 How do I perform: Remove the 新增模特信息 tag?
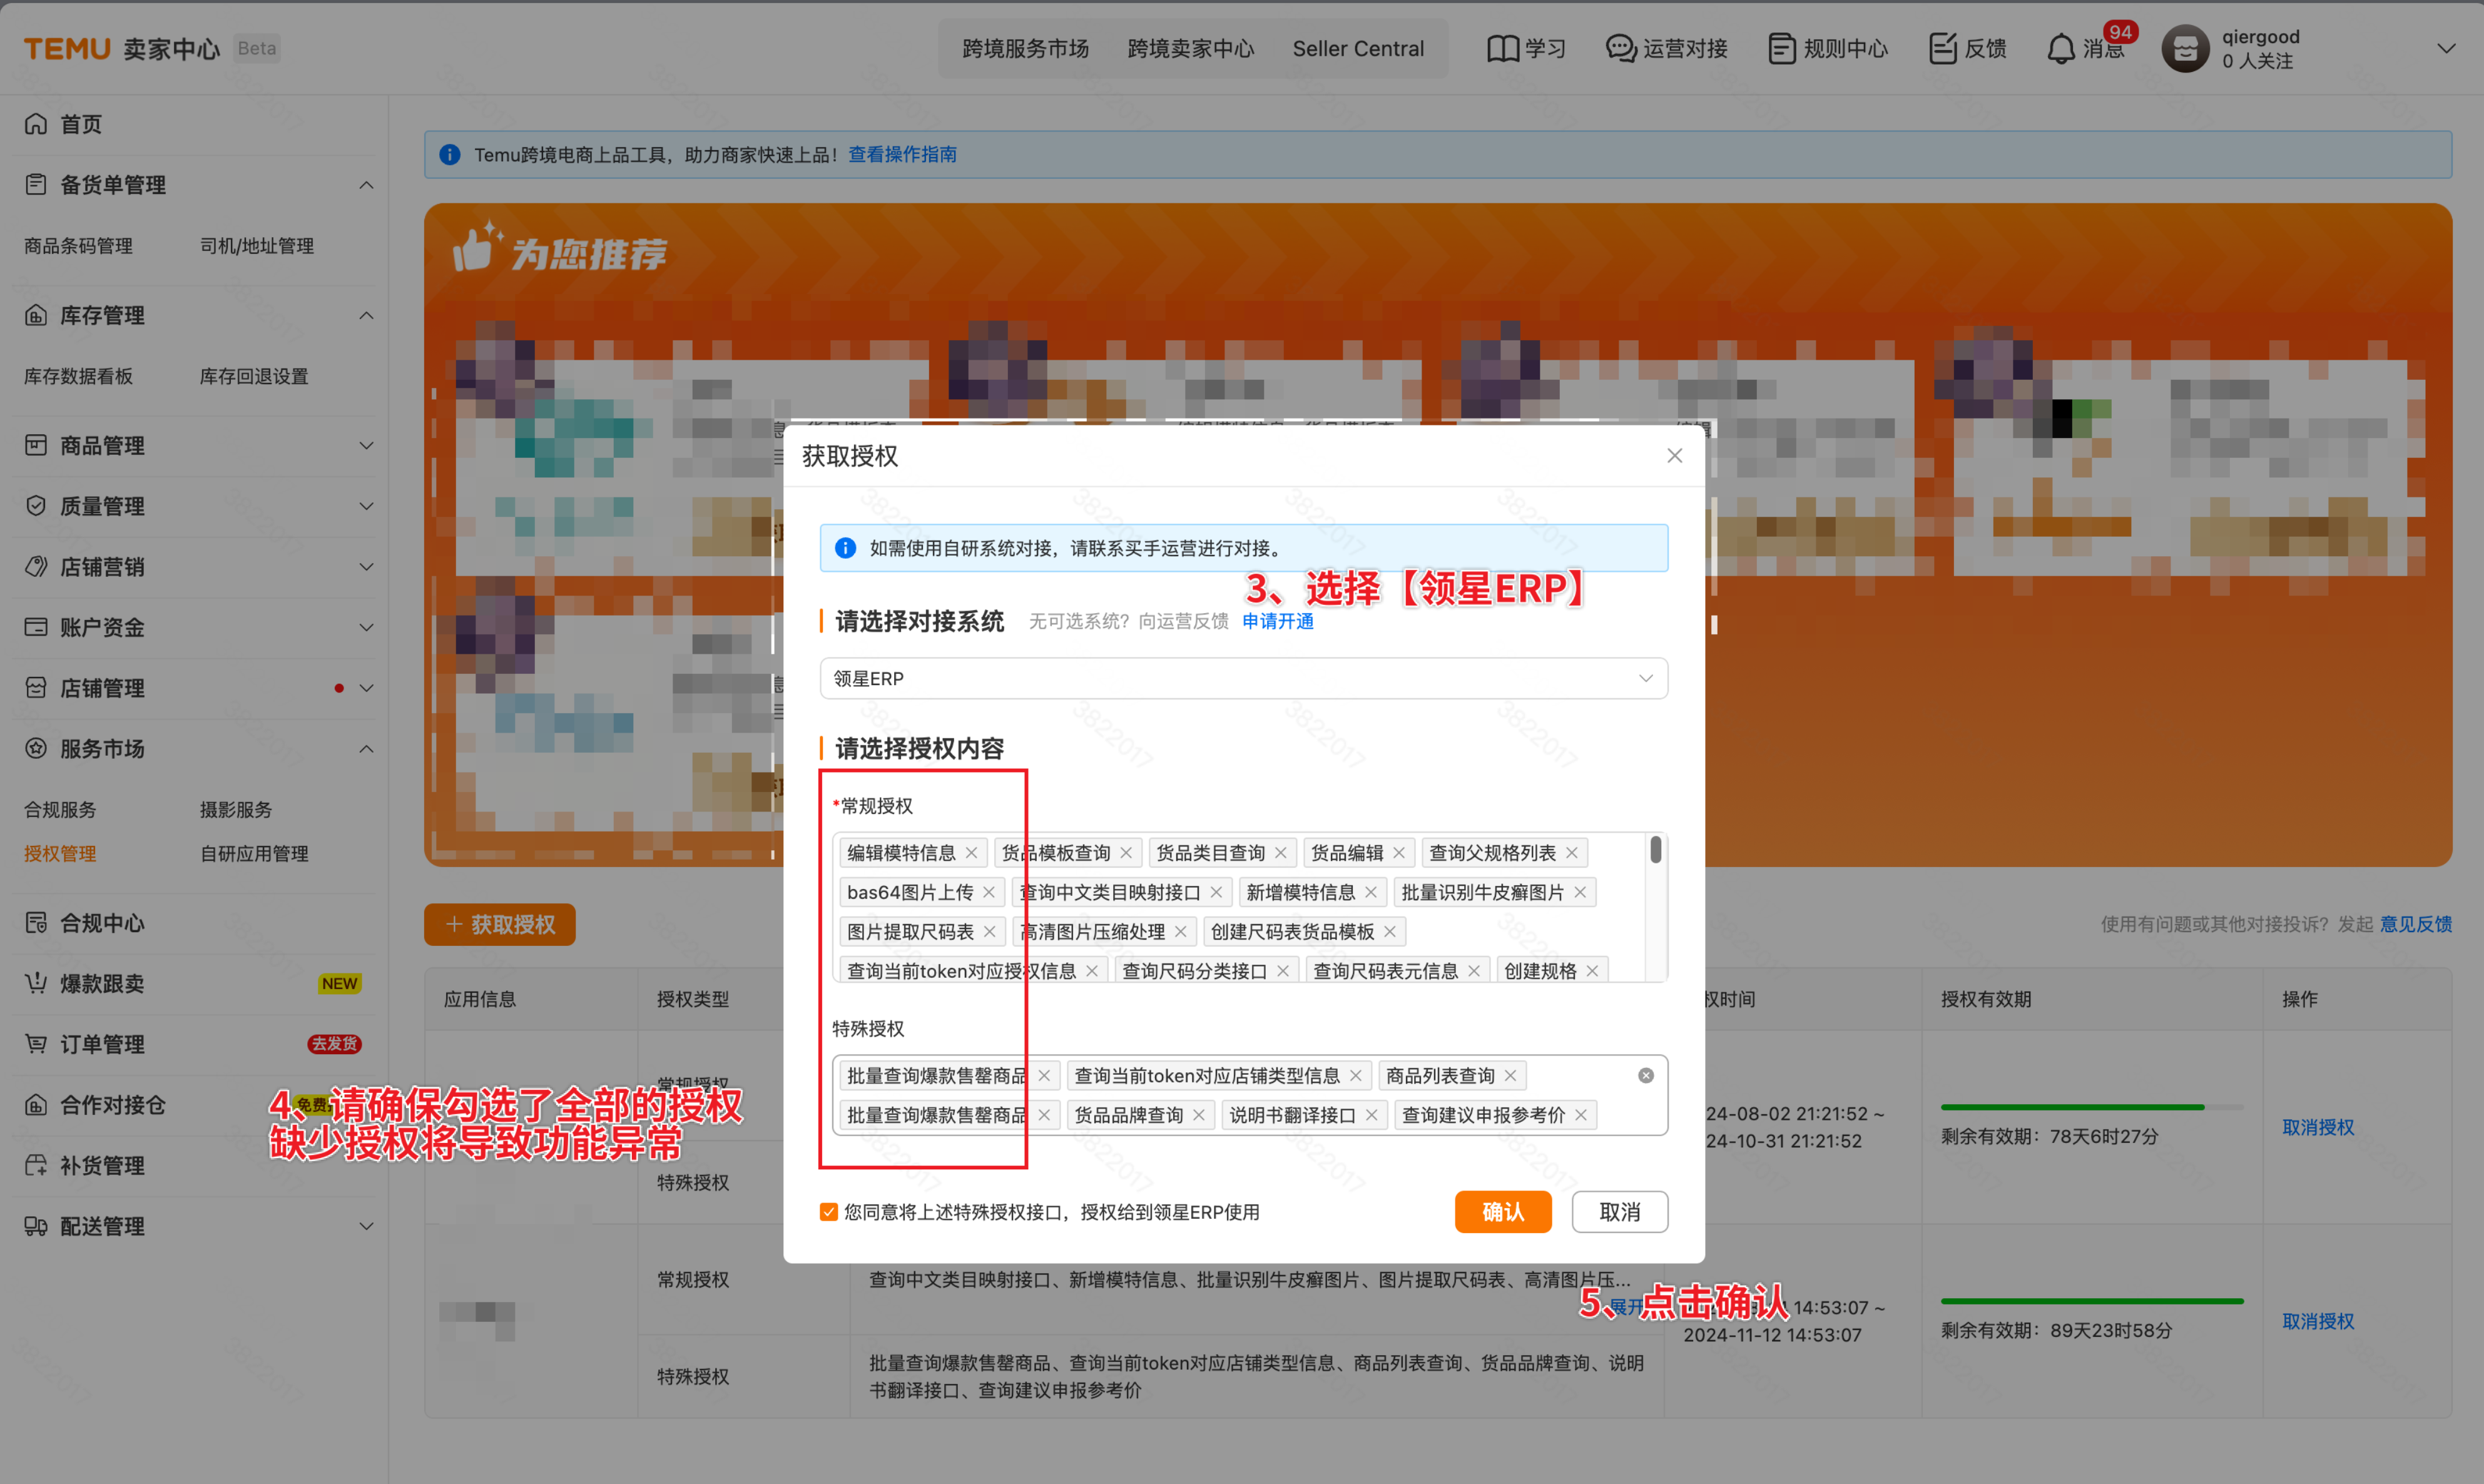click(x=1371, y=892)
